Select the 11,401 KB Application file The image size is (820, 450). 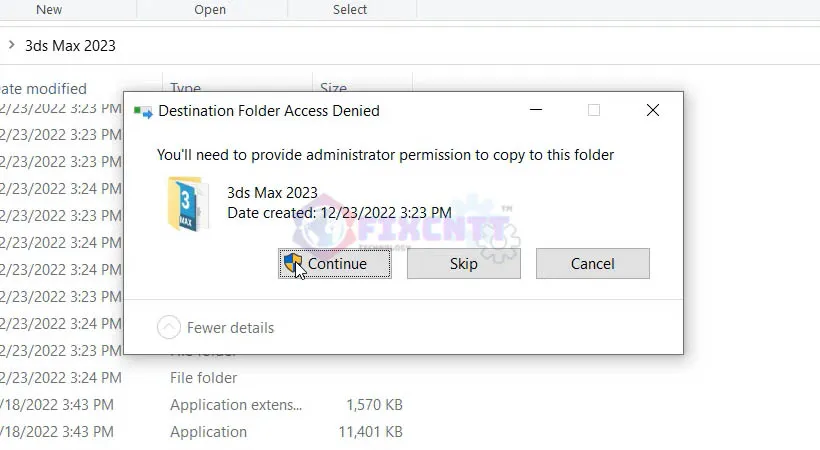[x=208, y=432]
